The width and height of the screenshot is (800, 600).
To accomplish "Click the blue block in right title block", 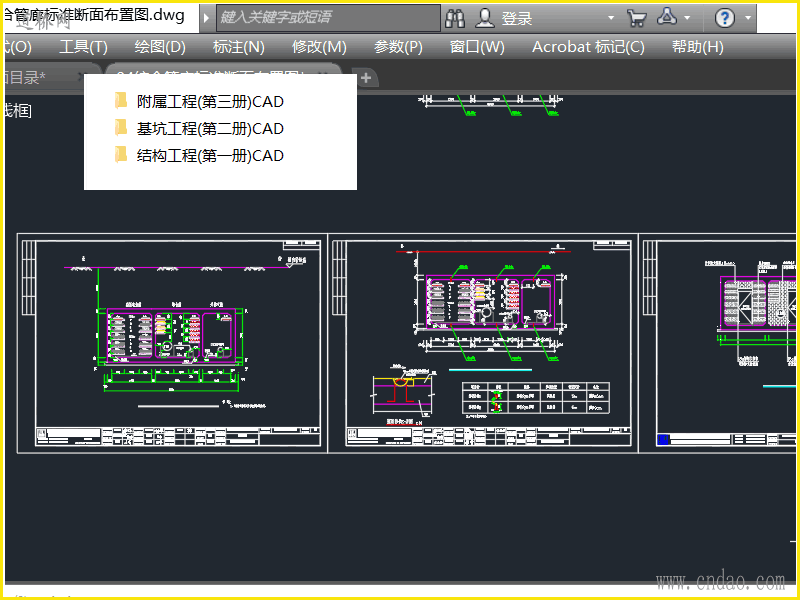I will point(663,439).
